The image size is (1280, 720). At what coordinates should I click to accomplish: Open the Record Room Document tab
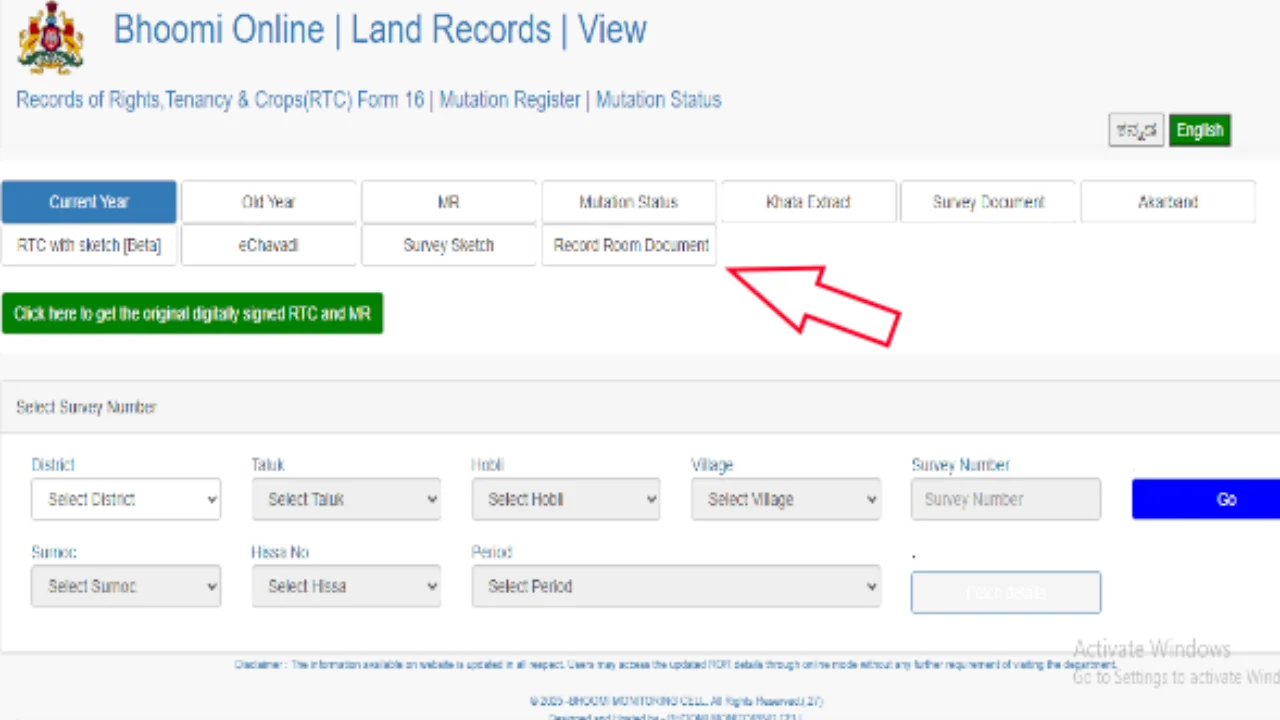pos(630,245)
